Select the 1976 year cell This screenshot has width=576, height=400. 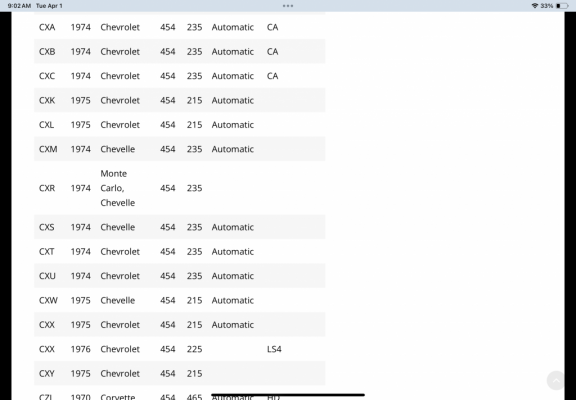80,349
